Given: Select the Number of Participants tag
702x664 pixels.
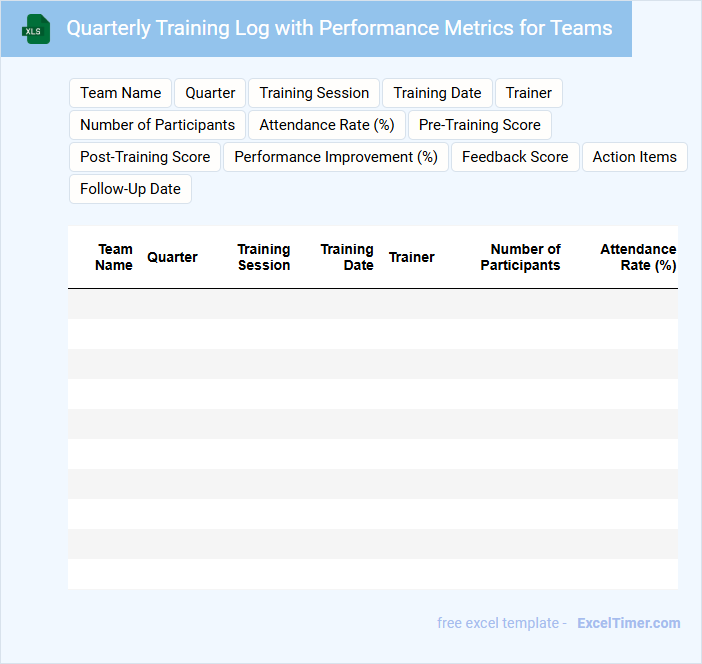Looking at the screenshot, I should [157, 125].
